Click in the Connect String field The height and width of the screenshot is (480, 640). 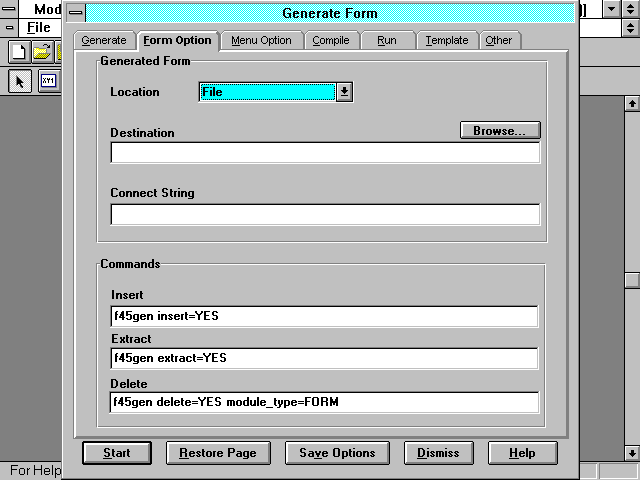[x=324, y=214]
